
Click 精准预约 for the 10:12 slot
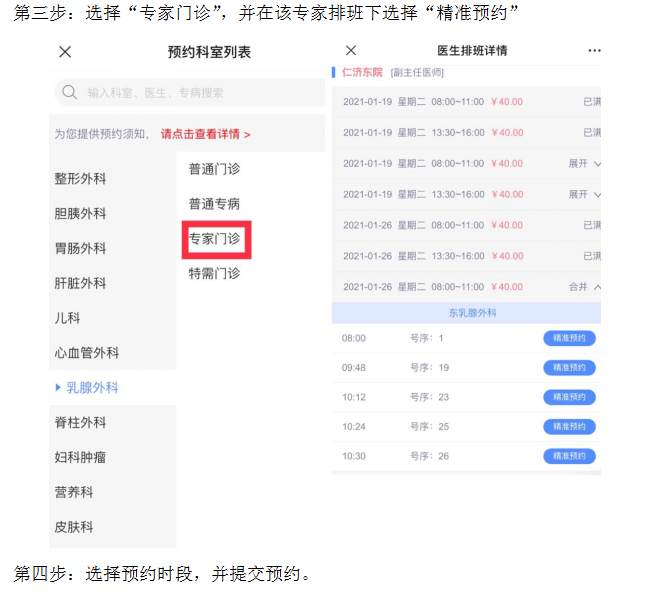tap(569, 397)
